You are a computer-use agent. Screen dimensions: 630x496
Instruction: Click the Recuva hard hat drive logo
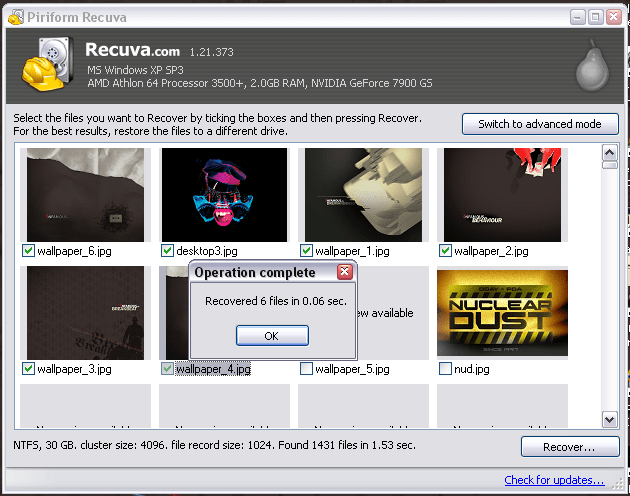click(x=48, y=64)
